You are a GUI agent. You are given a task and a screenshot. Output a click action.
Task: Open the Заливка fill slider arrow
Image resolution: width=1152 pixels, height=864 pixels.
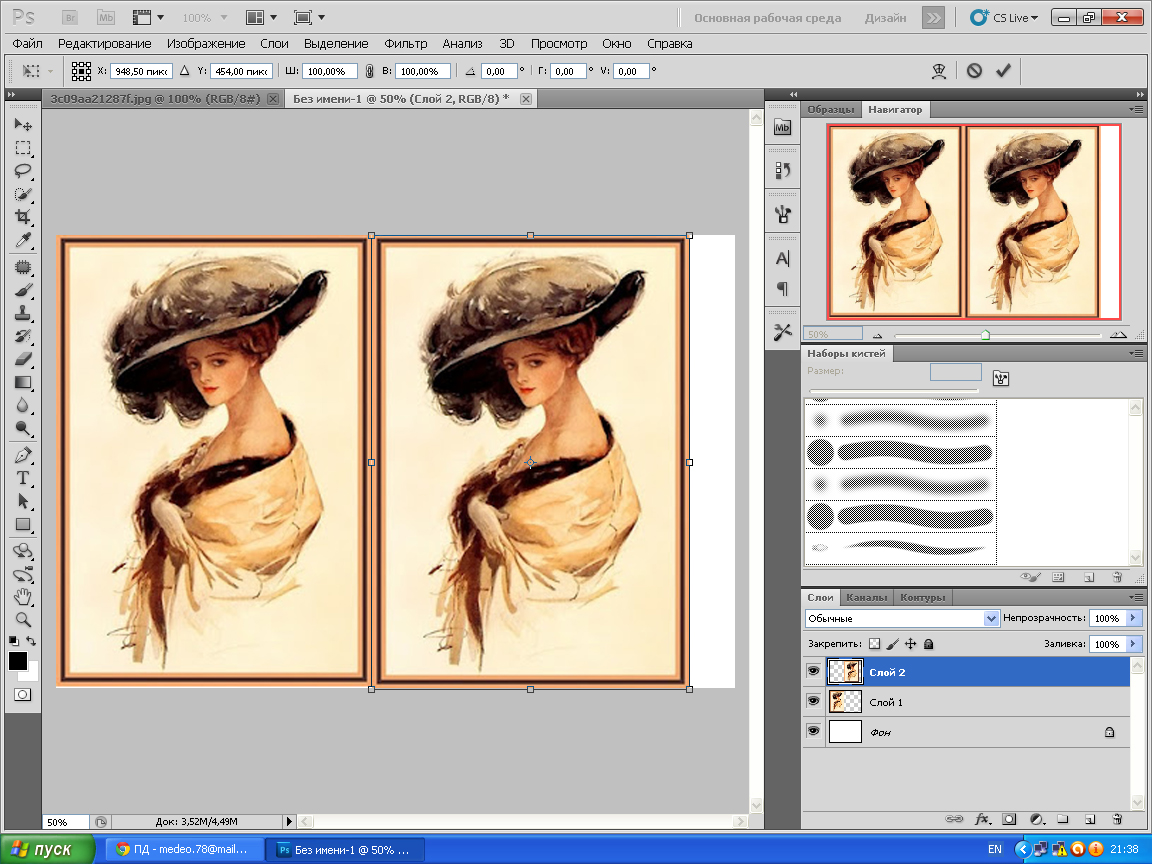[x=1134, y=644]
